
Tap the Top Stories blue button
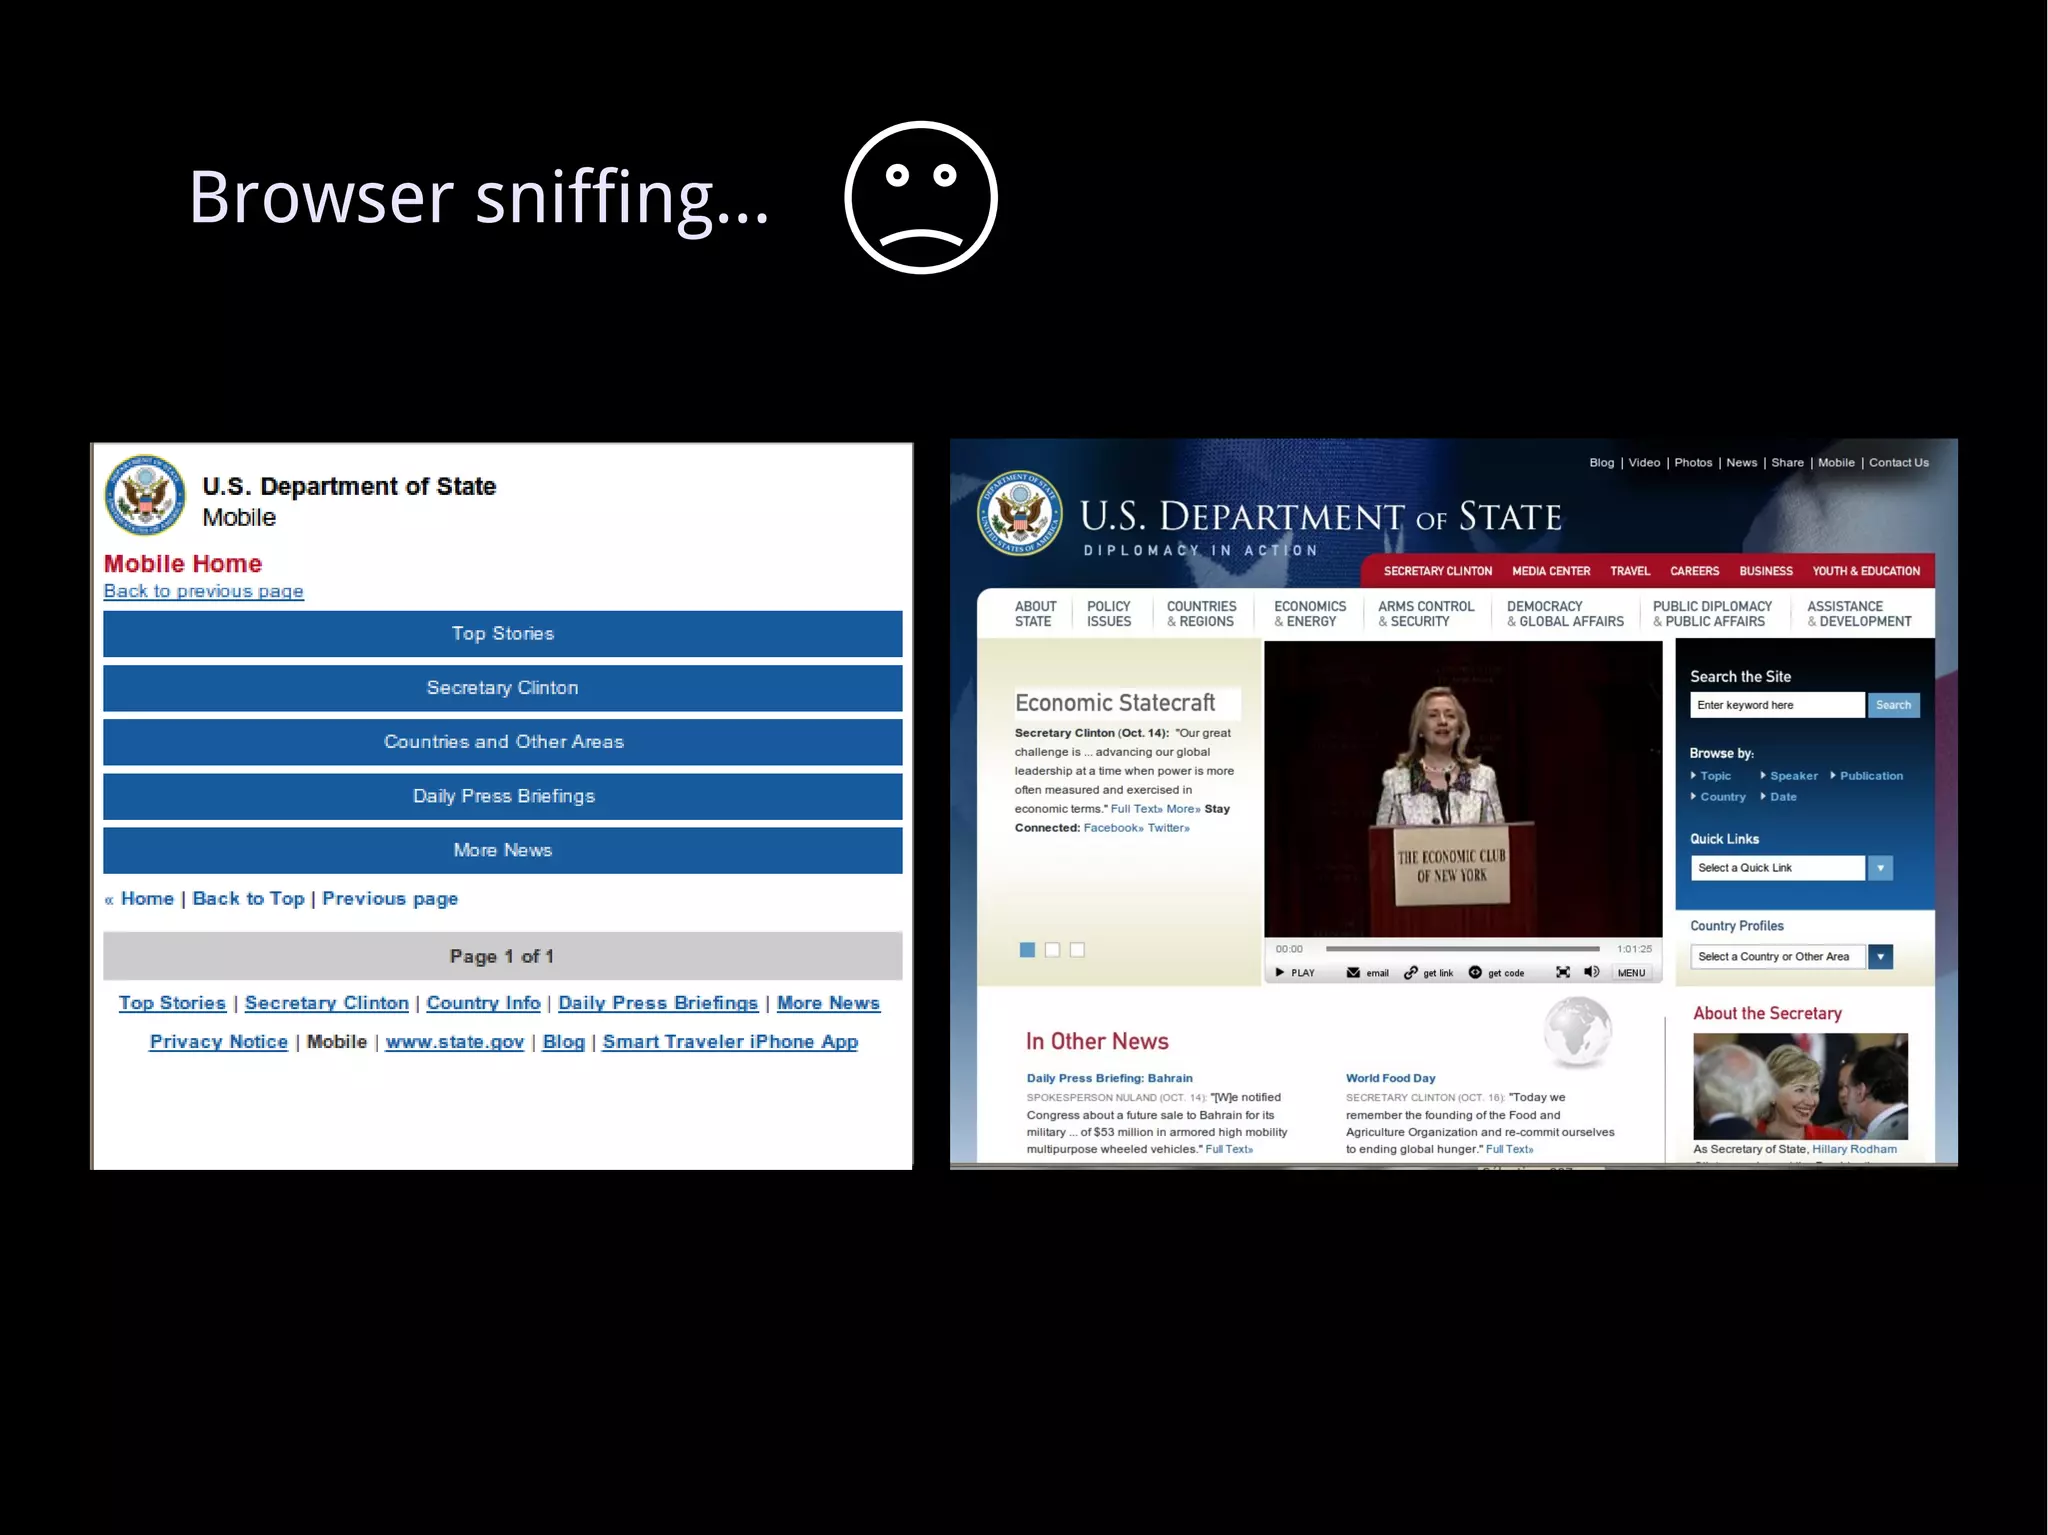(x=502, y=633)
